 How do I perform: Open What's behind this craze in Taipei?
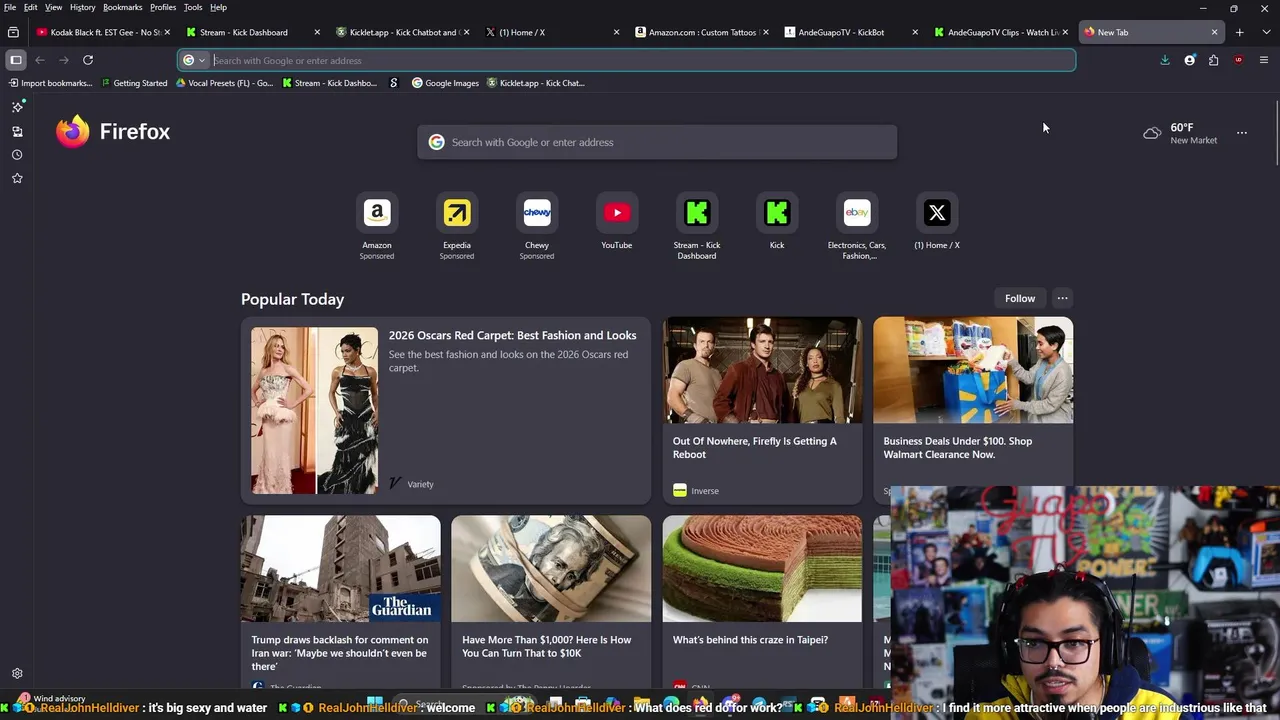click(x=762, y=600)
